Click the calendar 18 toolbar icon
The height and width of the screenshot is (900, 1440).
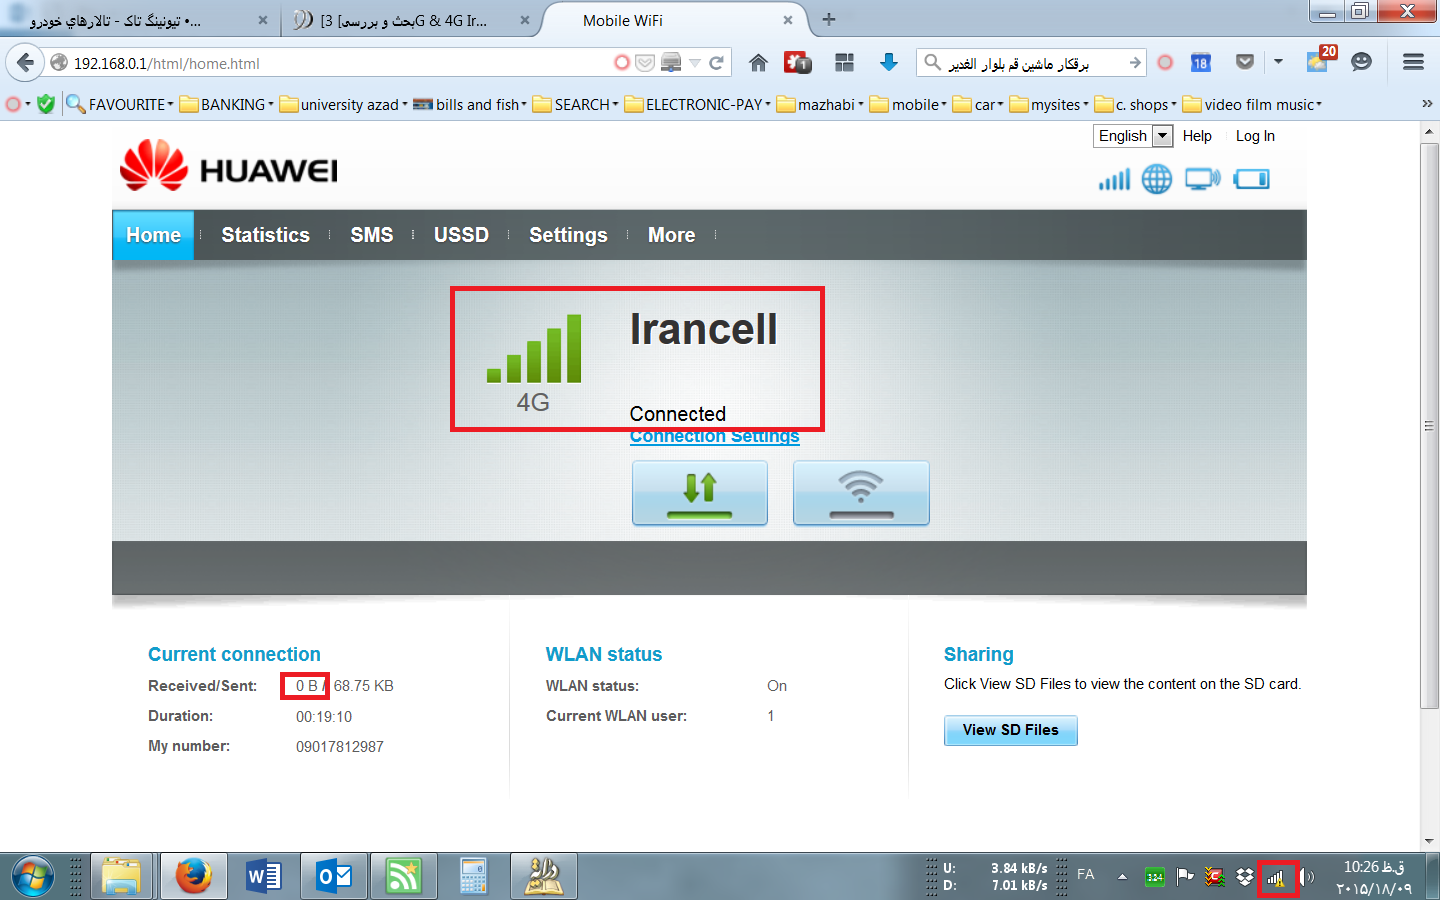tap(1200, 62)
